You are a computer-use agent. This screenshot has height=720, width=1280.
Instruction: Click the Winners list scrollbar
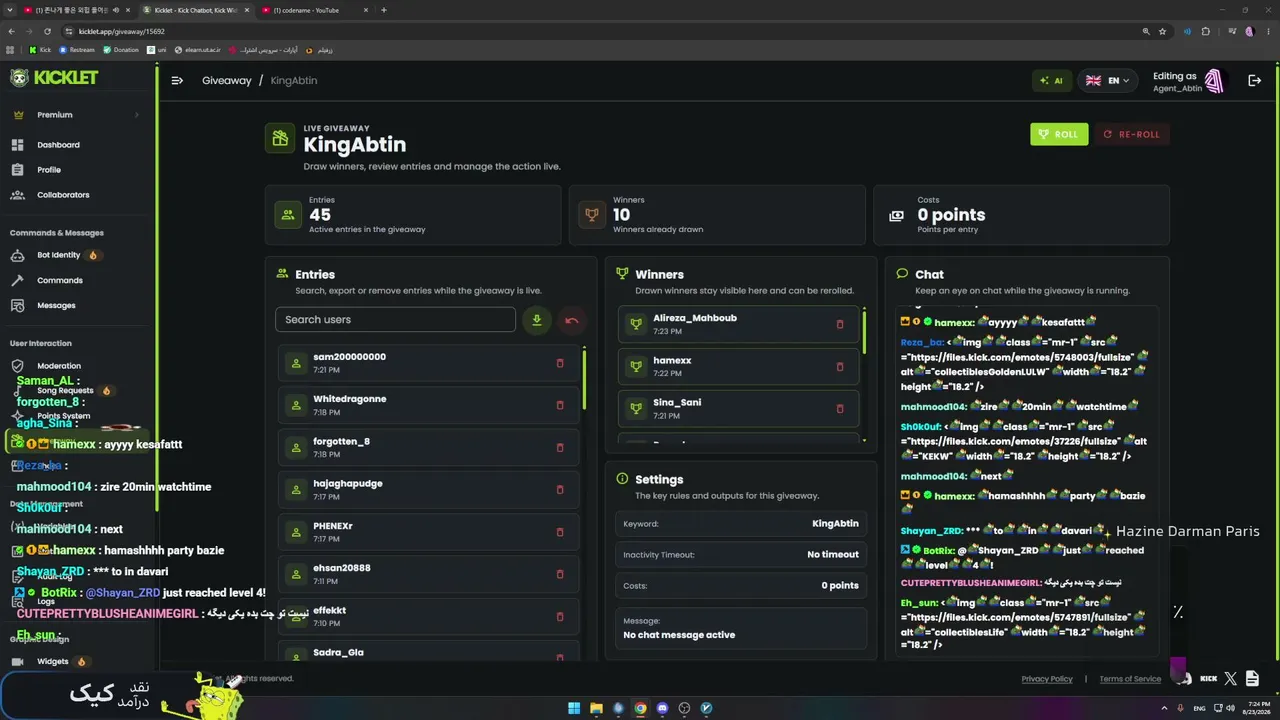[x=864, y=331]
